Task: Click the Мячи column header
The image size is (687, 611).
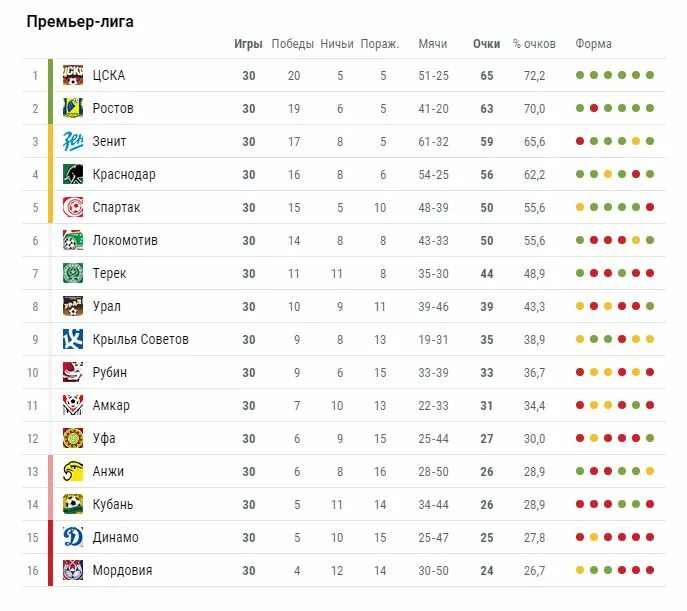Action: (432, 44)
